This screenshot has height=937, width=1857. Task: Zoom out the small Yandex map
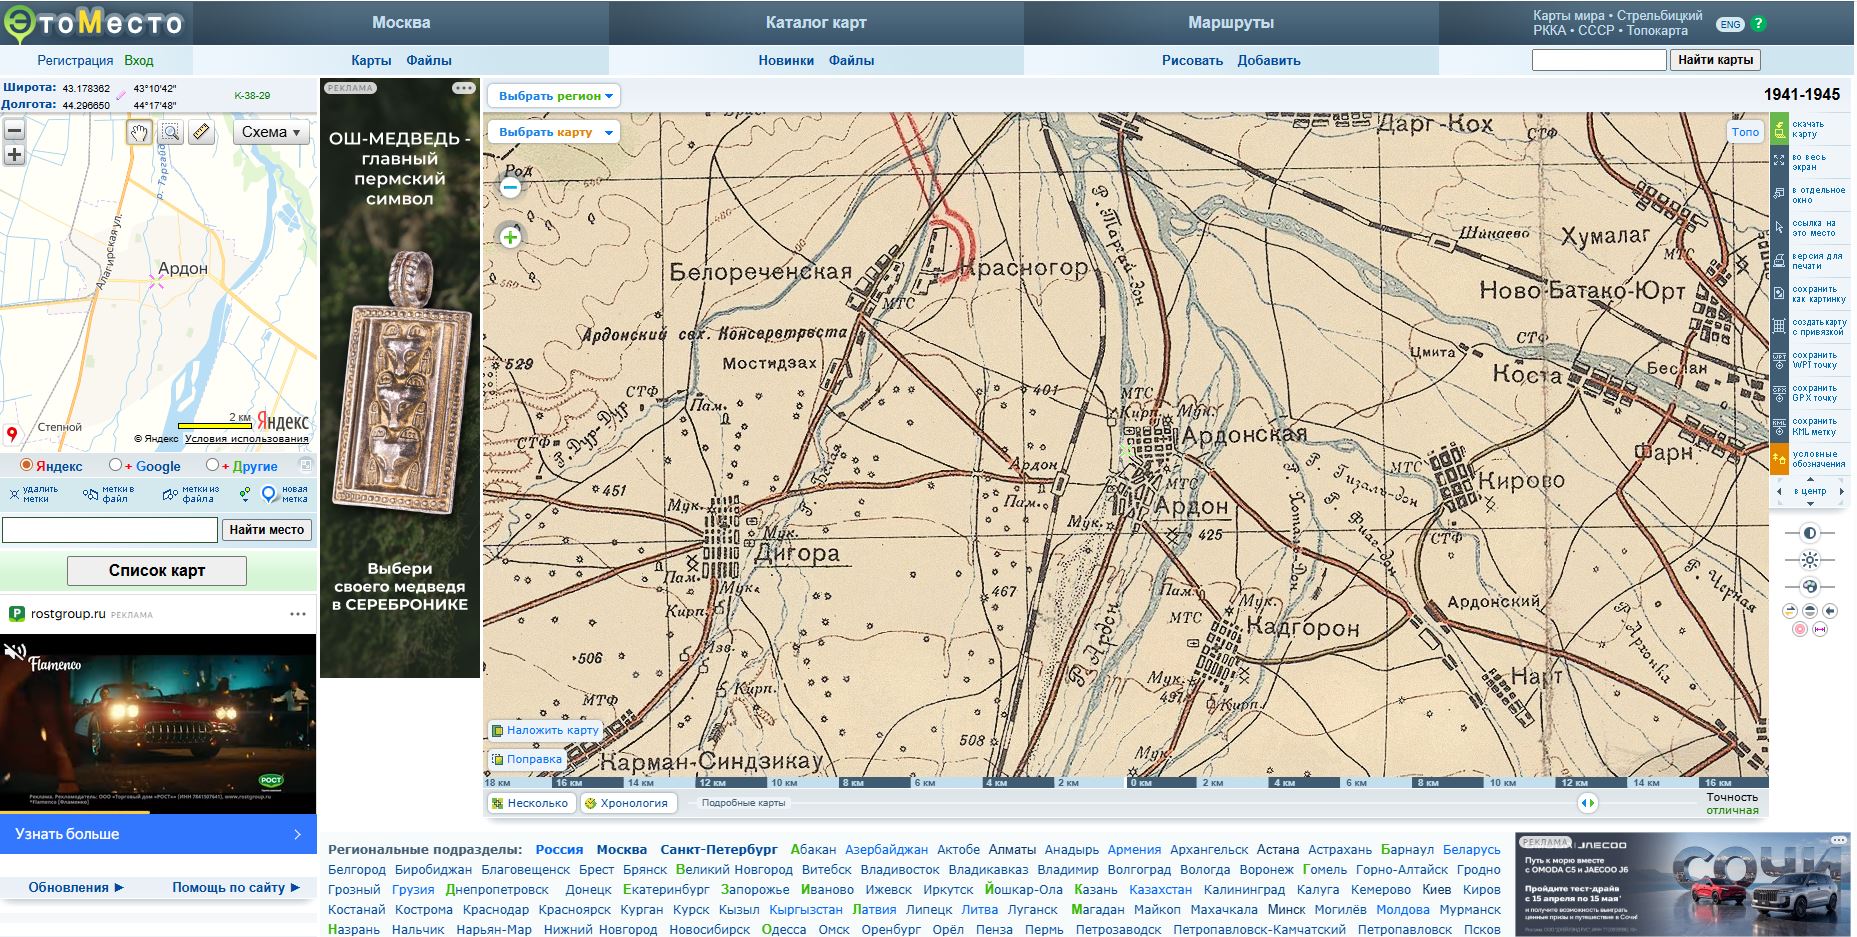tap(14, 130)
